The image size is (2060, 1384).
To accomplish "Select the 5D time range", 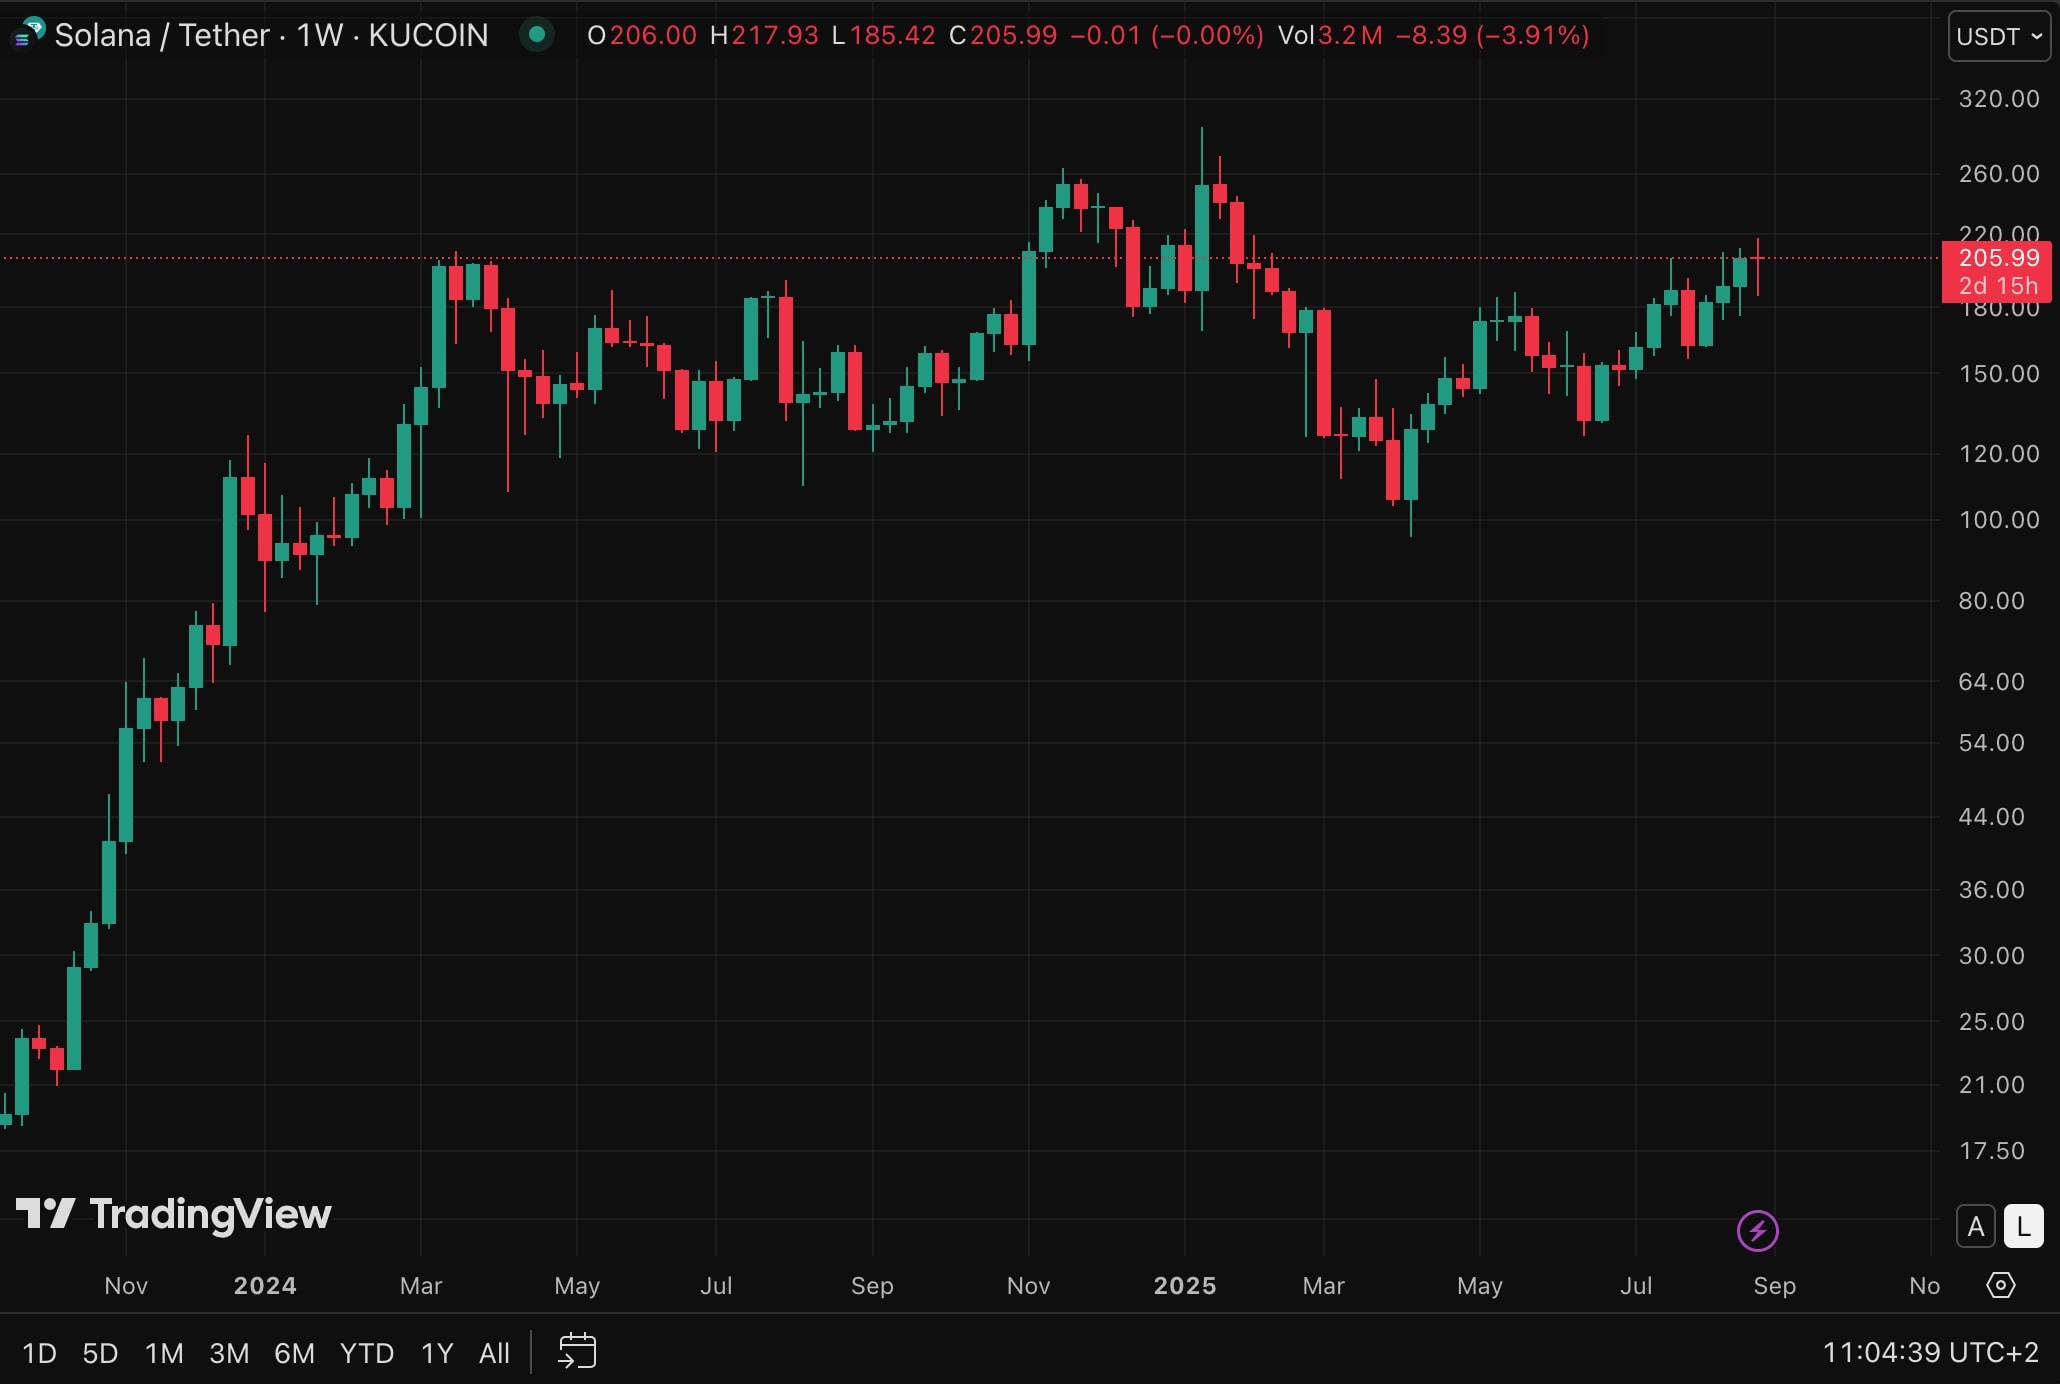I will point(100,1353).
